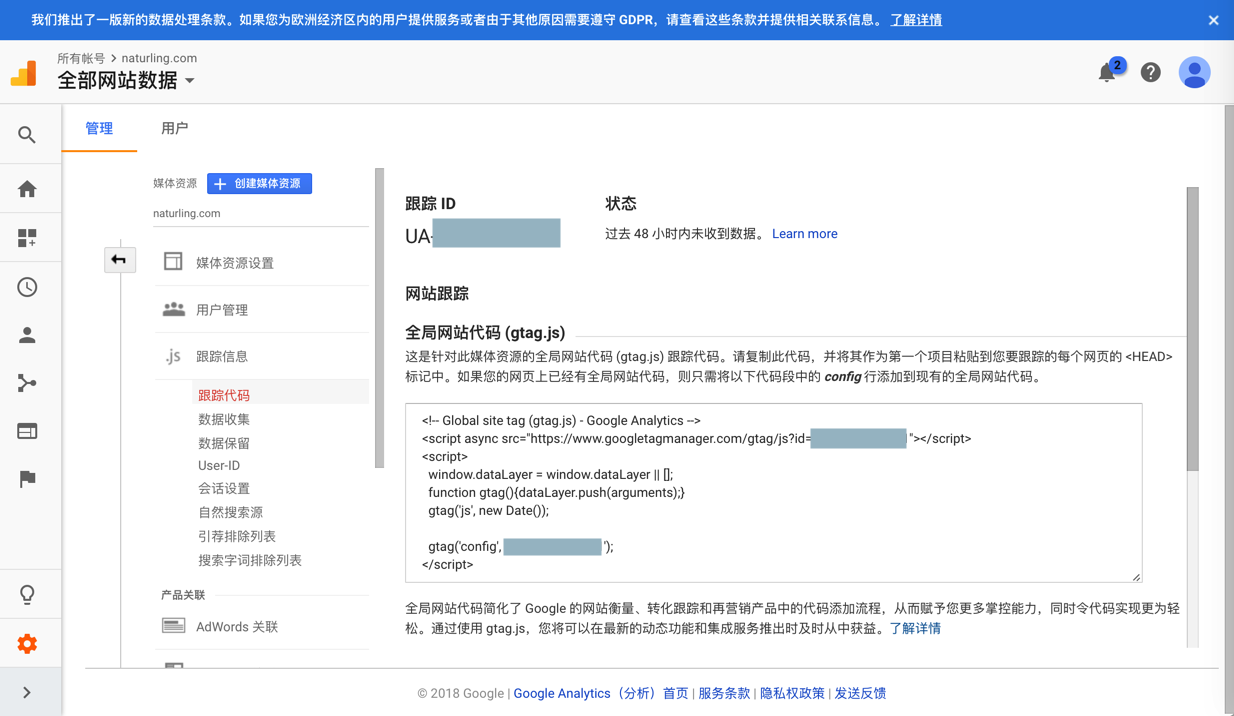Image resolution: width=1234 pixels, height=716 pixels.
Task: Go to Home via the house icon
Action: pyautogui.click(x=27, y=189)
